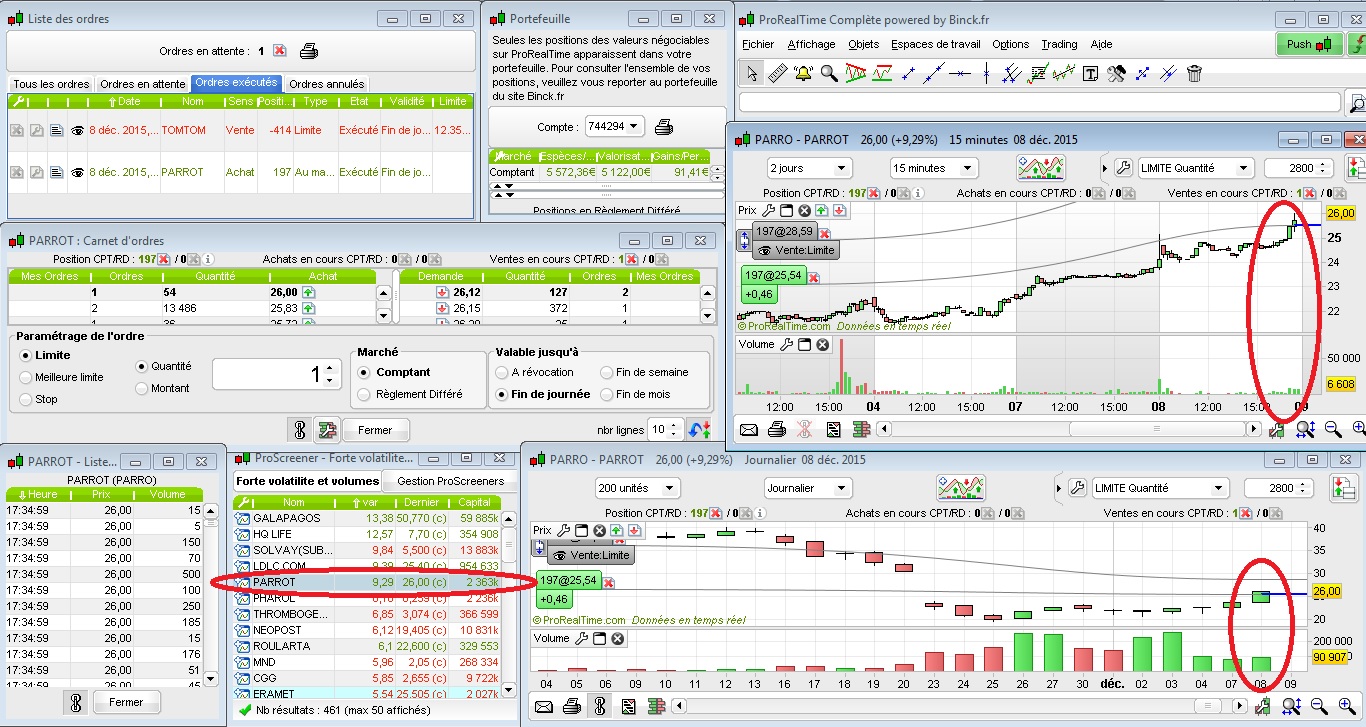Open LIMITE Quantité dropdown in Journalier chart
Image resolution: width=1366 pixels, height=727 pixels.
coord(1160,488)
